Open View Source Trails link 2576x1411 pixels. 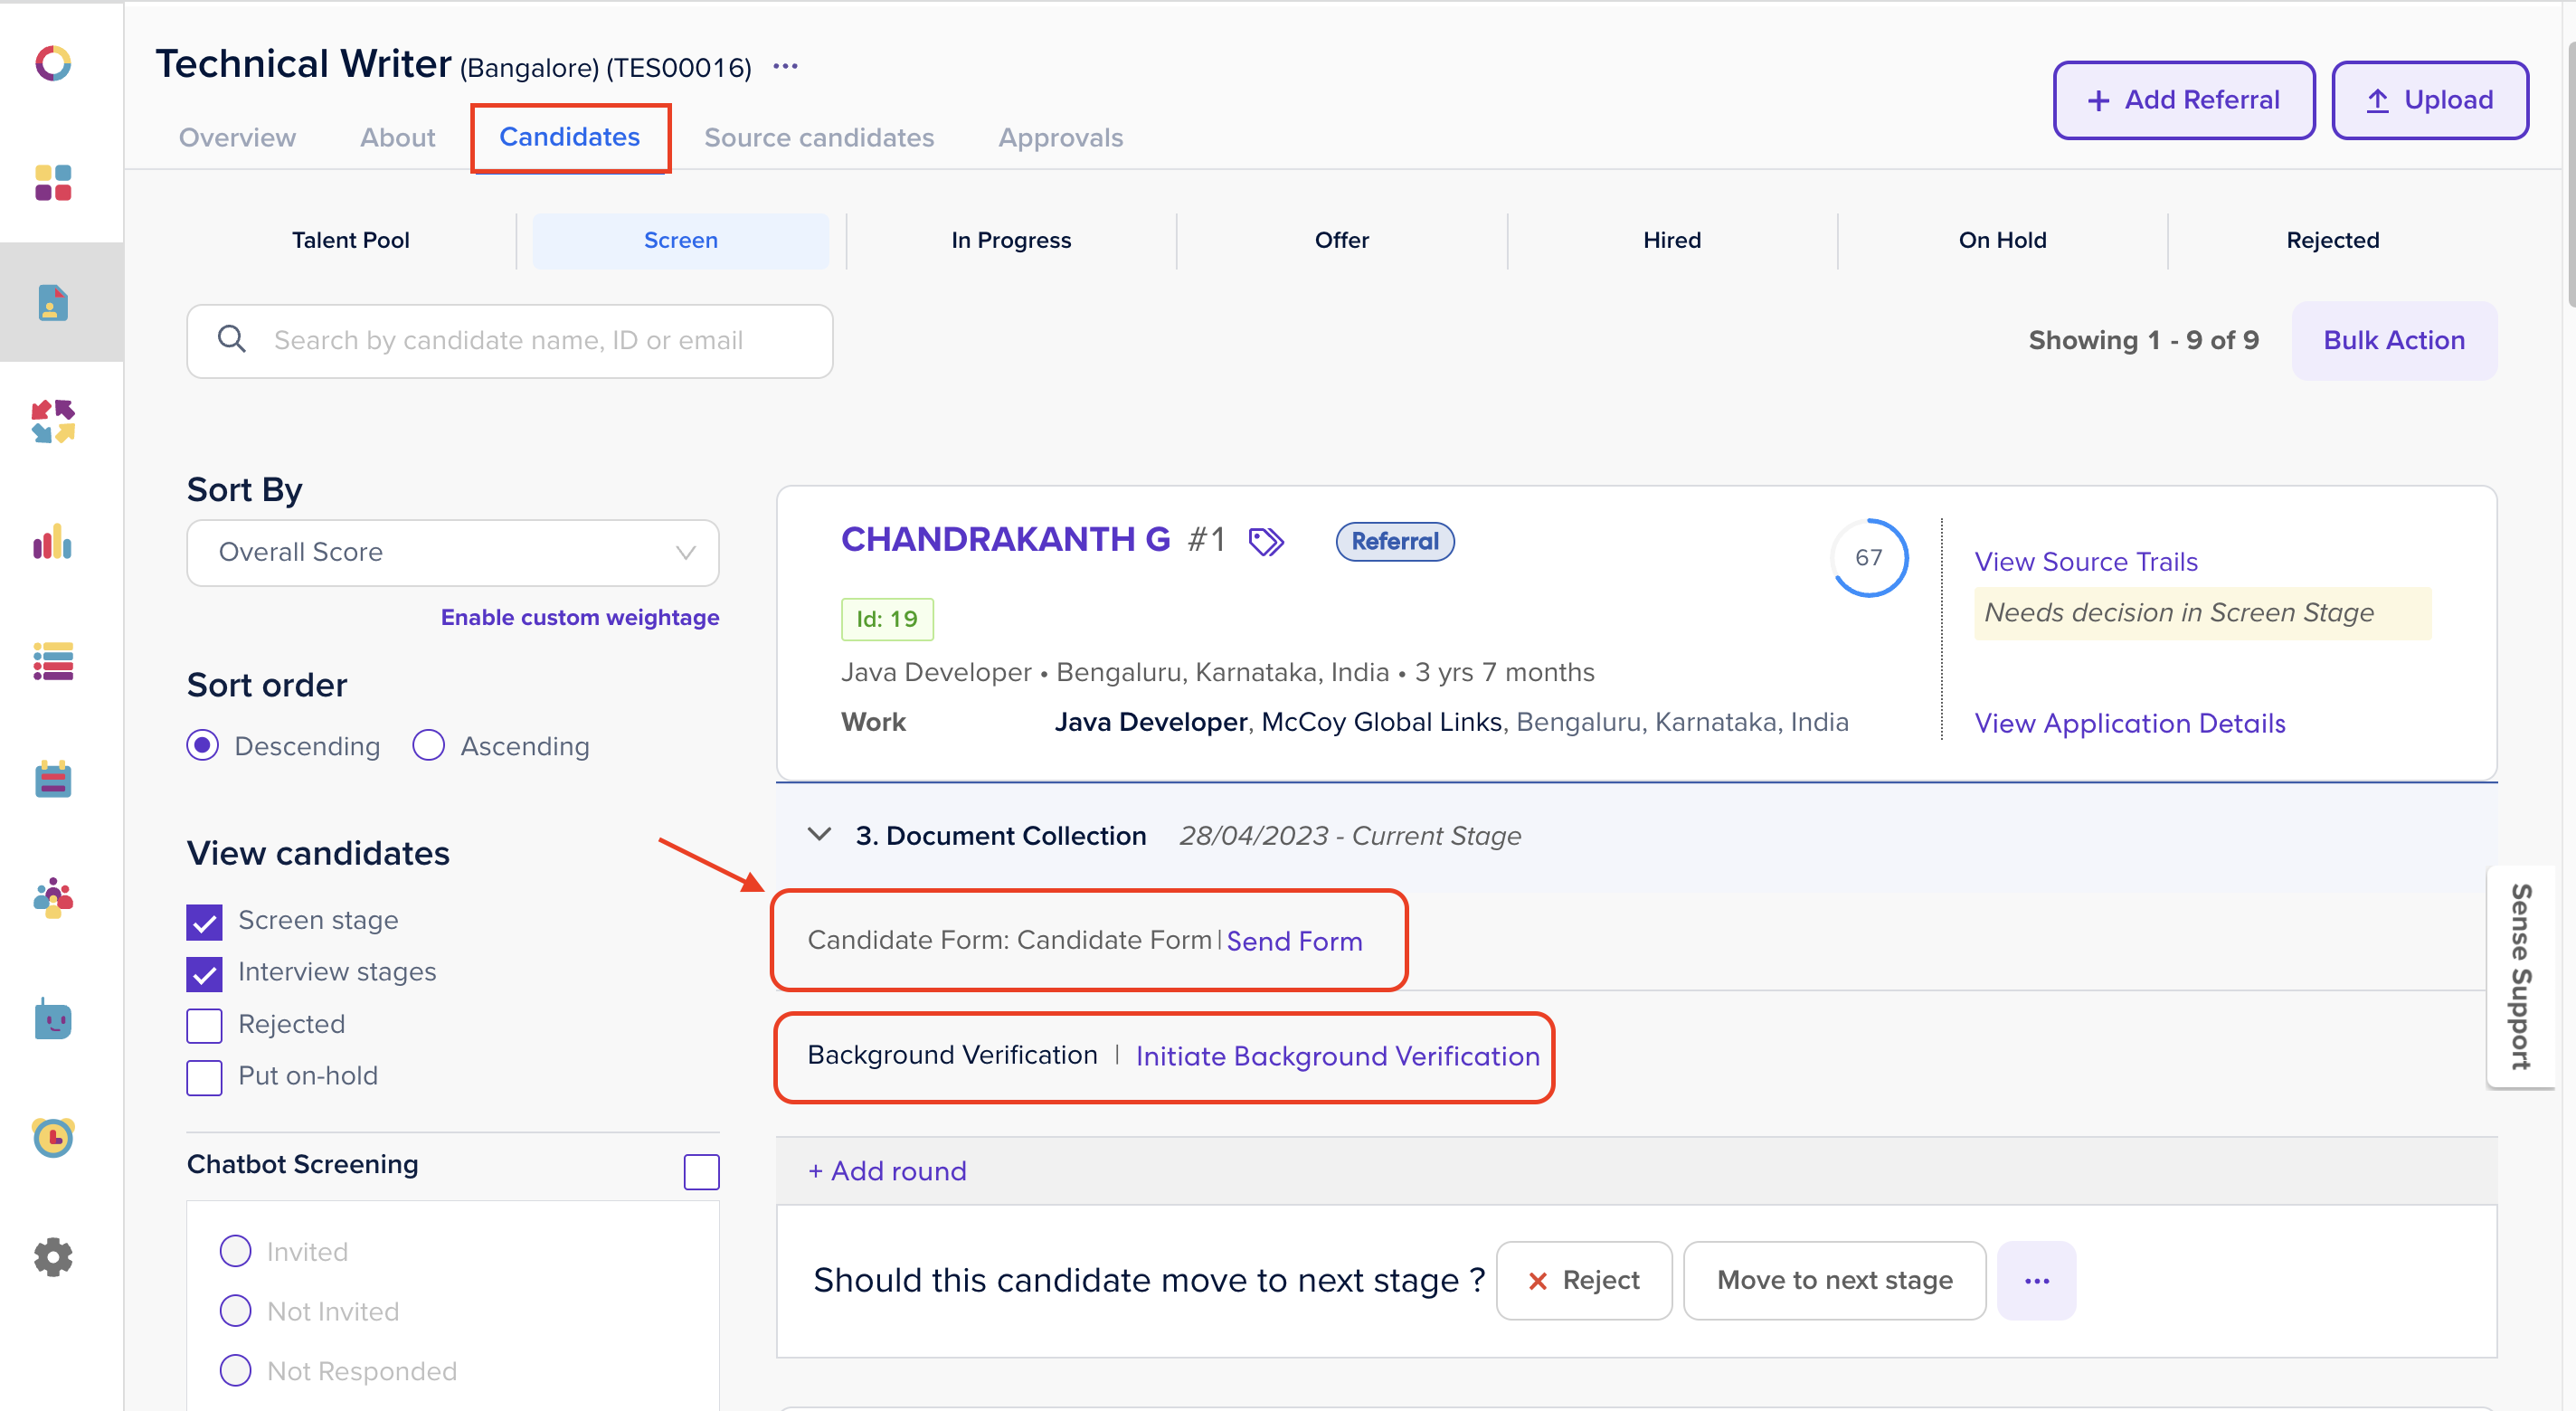(2086, 562)
